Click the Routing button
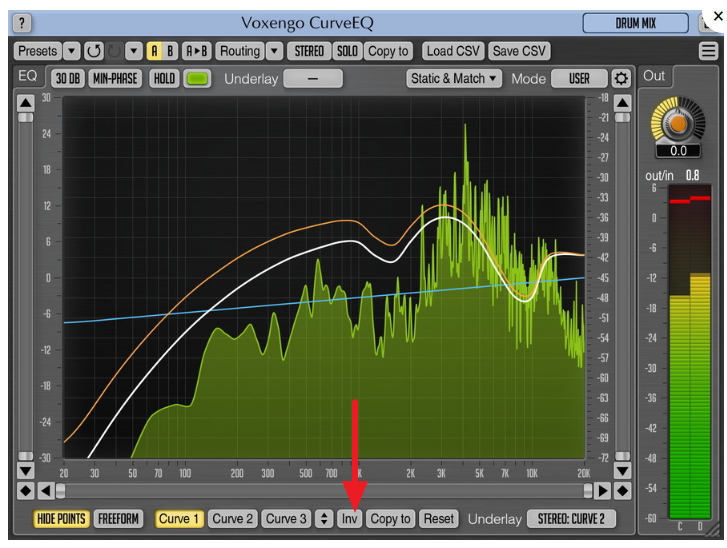The image size is (727, 548). point(240,51)
